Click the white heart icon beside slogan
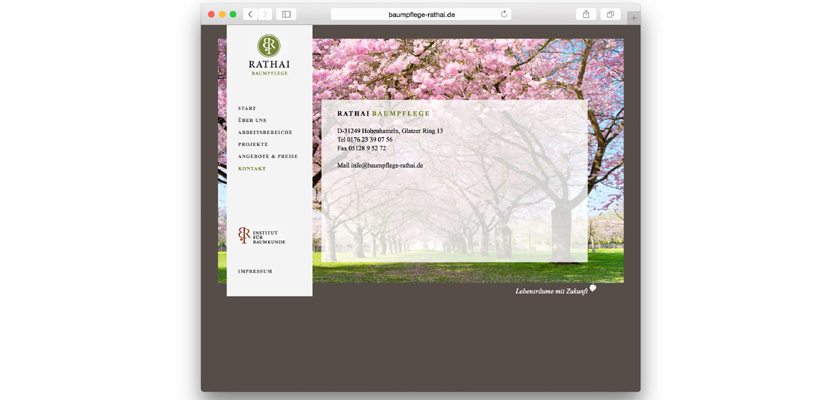This screenshot has height=400, width=840. [x=593, y=288]
